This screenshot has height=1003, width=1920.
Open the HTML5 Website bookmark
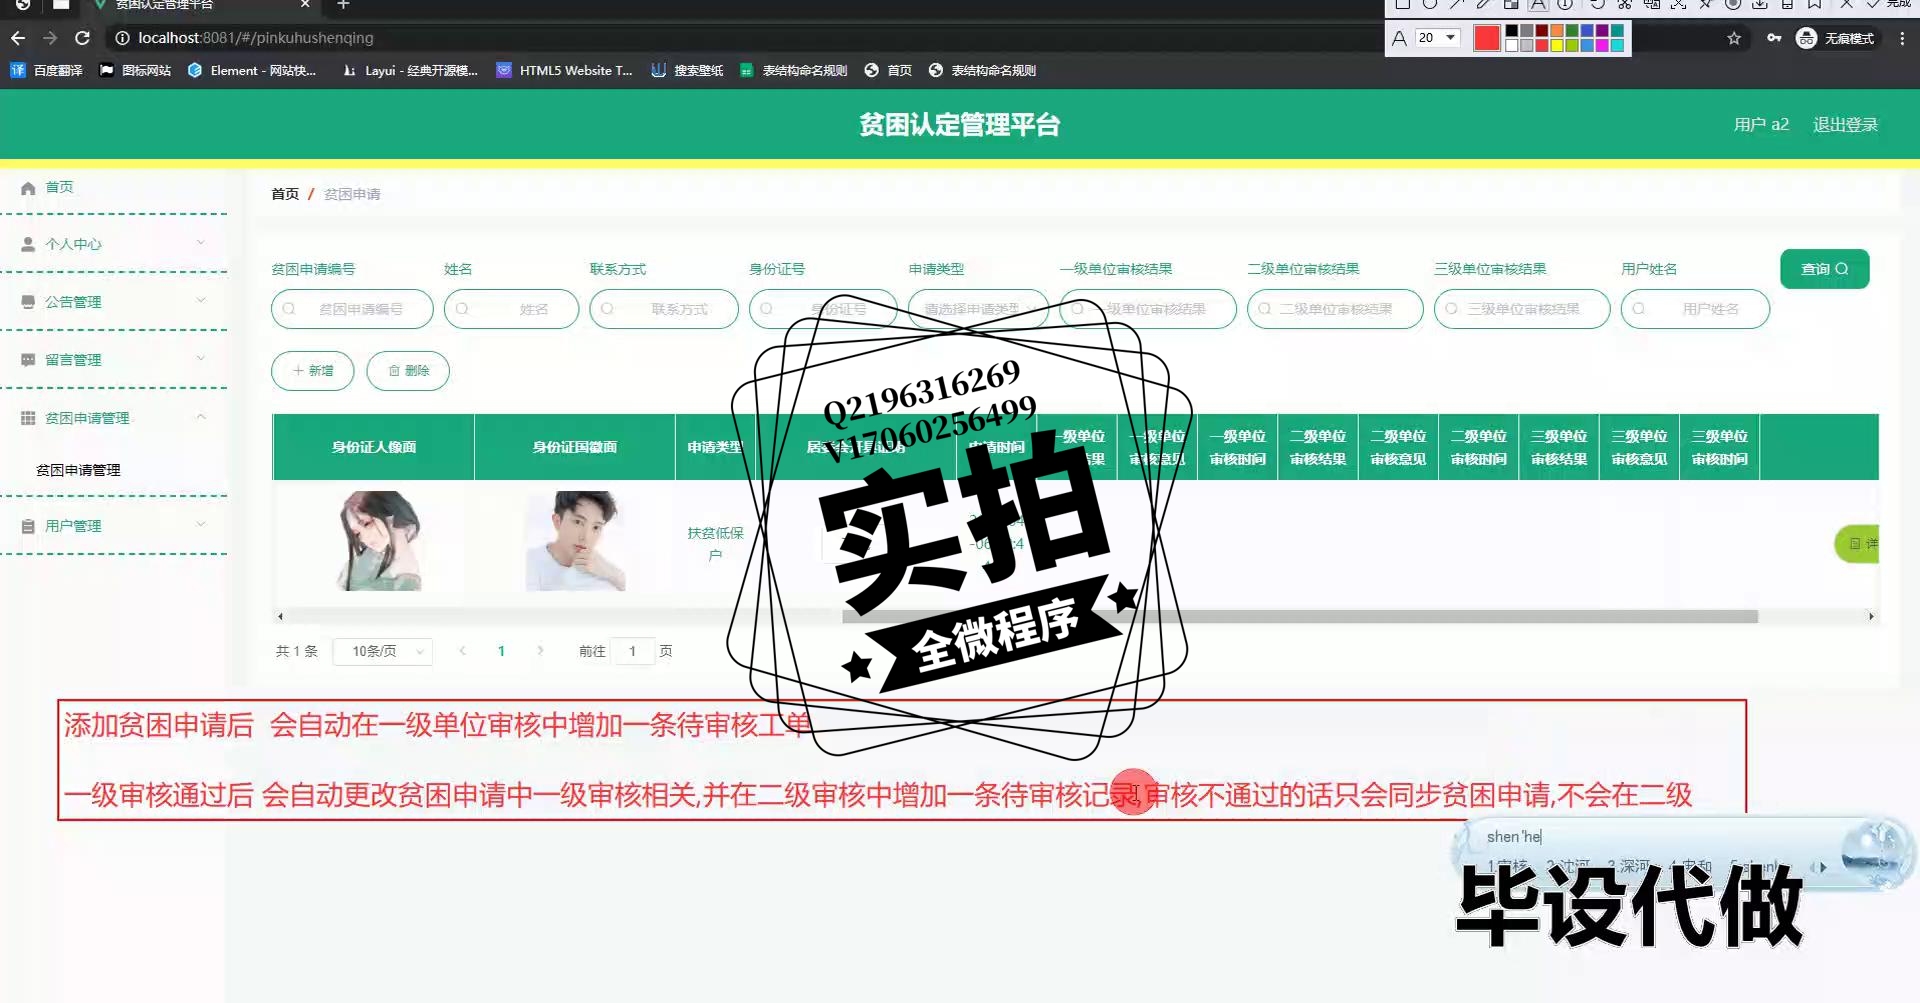(x=565, y=70)
